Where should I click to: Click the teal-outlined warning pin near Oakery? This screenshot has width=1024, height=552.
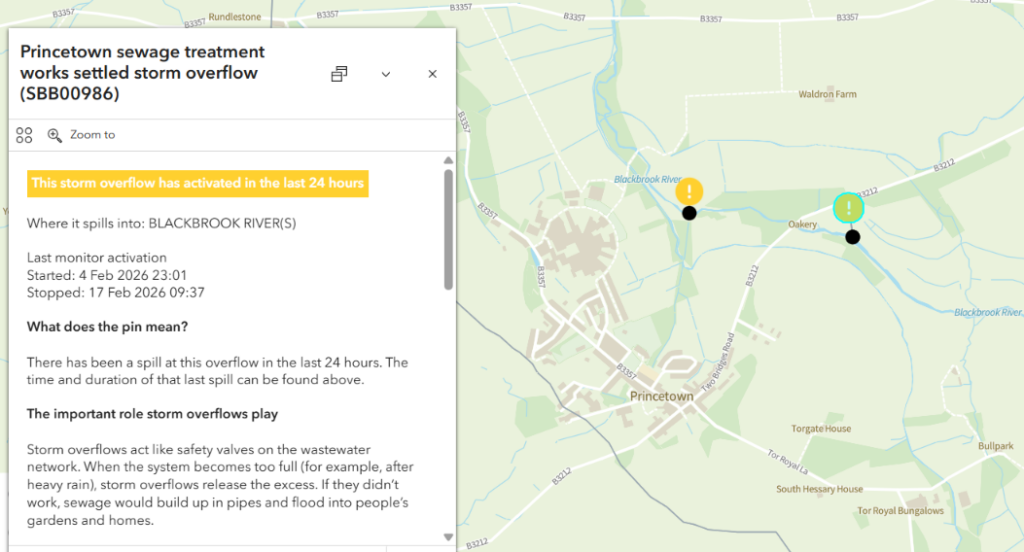coord(848,208)
